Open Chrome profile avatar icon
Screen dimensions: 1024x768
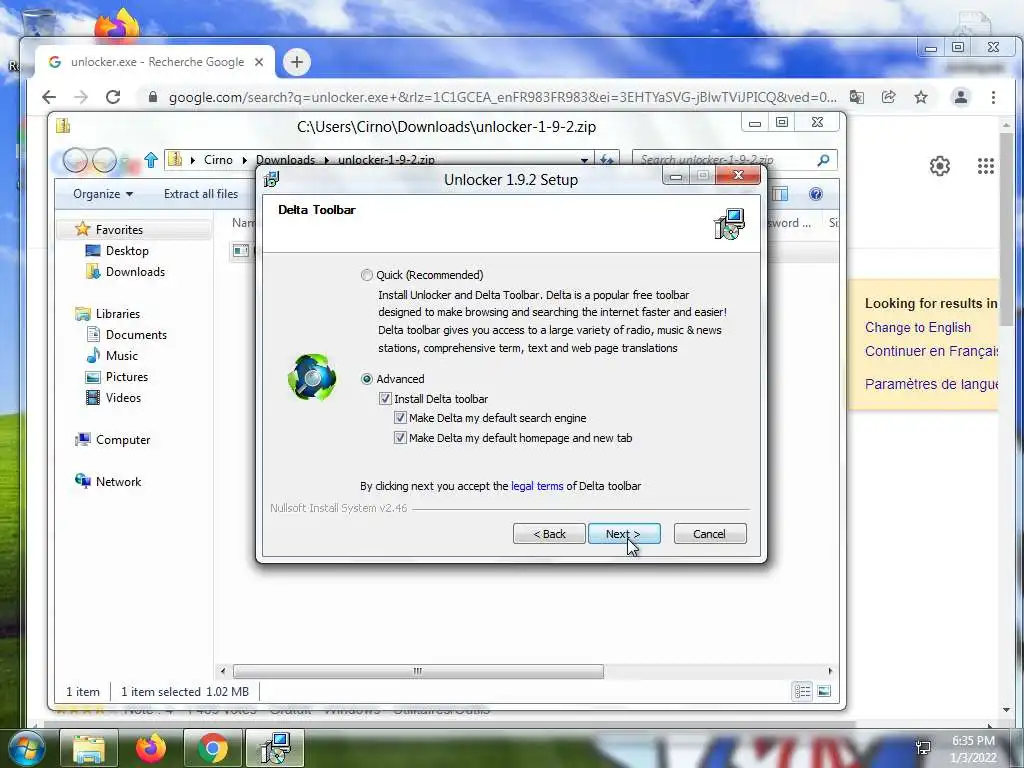pyautogui.click(x=961, y=97)
